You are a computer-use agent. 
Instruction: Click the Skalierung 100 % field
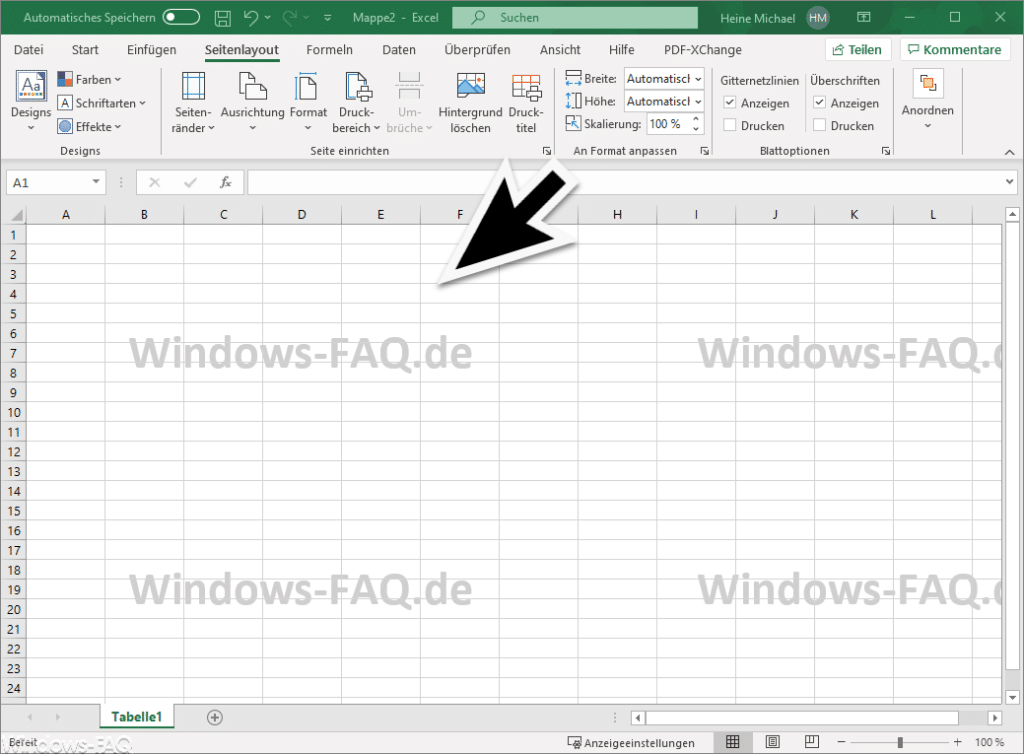pos(668,124)
